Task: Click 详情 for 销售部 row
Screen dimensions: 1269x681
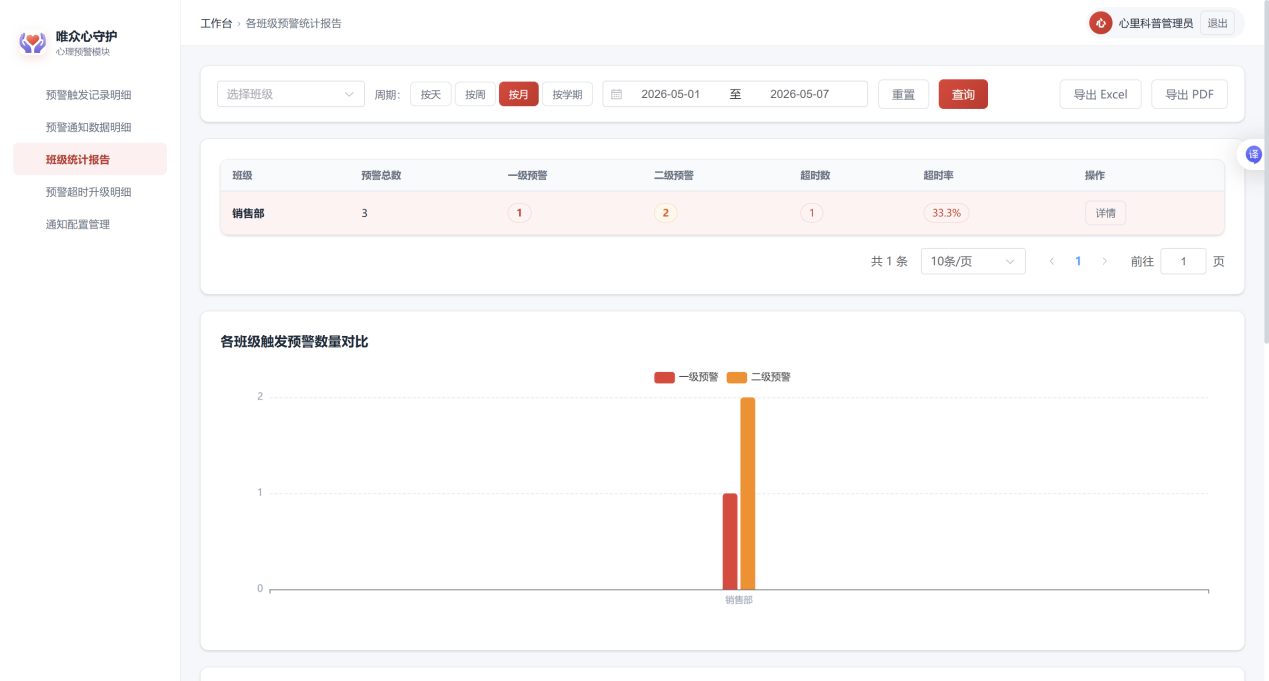Action: tap(1105, 213)
